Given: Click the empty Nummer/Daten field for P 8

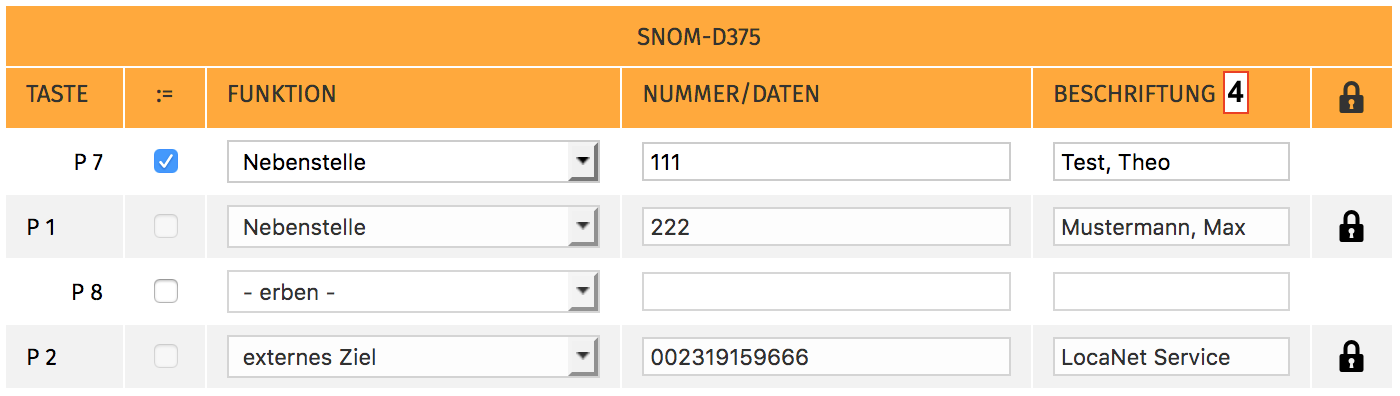Looking at the screenshot, I should [826, 292].
